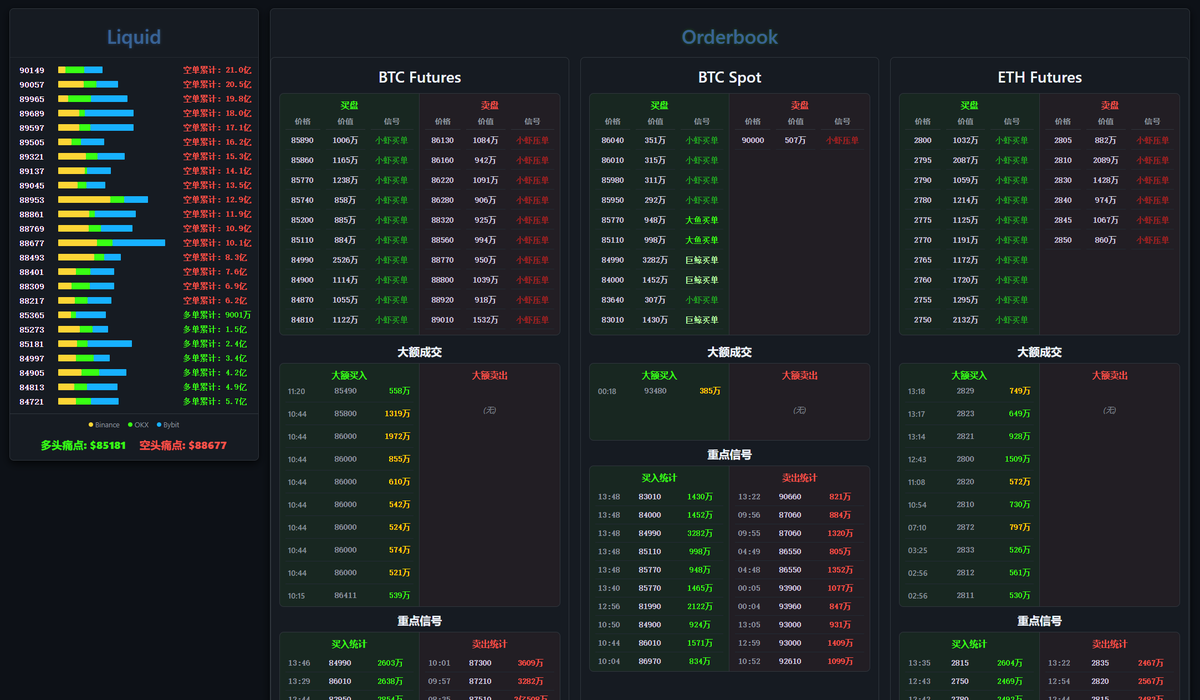Click the stacked bar for price 88953
This screenshot has width=1200, height=700.
(103, 200)
